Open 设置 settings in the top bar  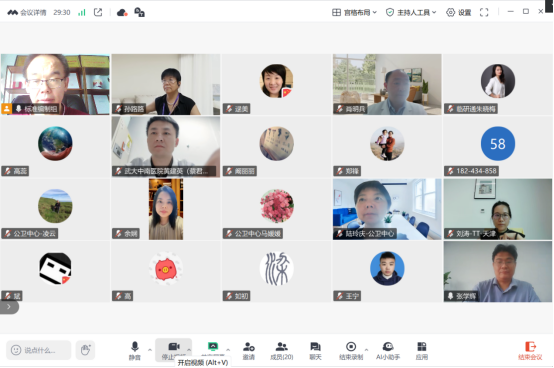point(459,12)
